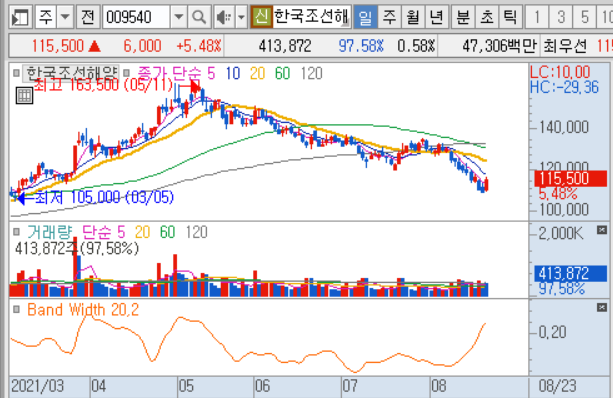
Task: Open the dropdown next to speaker icon
Action: tap(242, 17)
